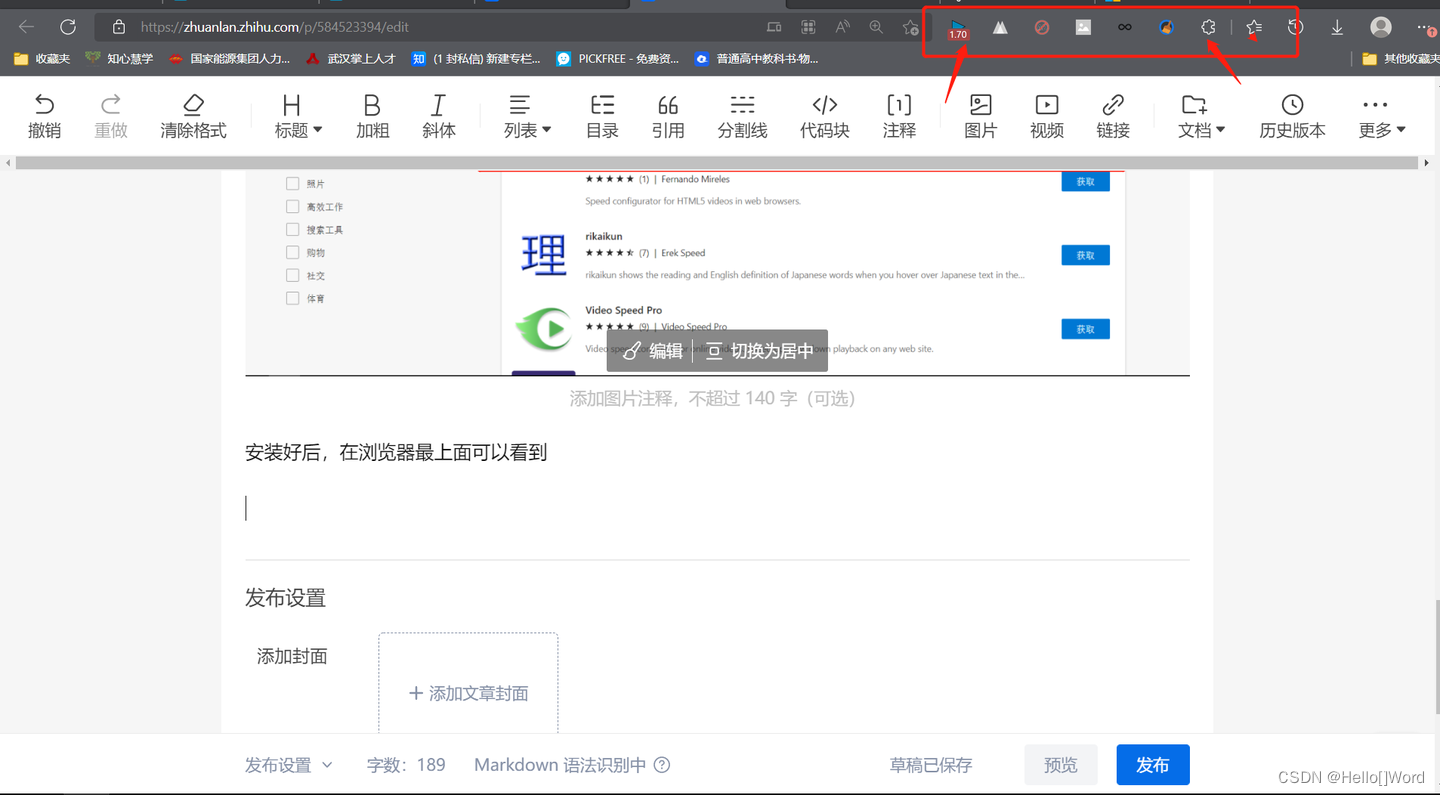
Task: Open the 国家能源集团人力 bookmark
Action: (229, 59)
